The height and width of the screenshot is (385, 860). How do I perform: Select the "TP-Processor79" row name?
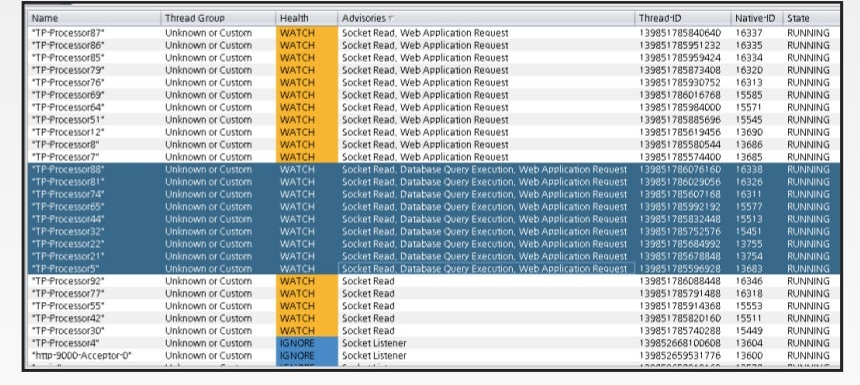point(68,70)
